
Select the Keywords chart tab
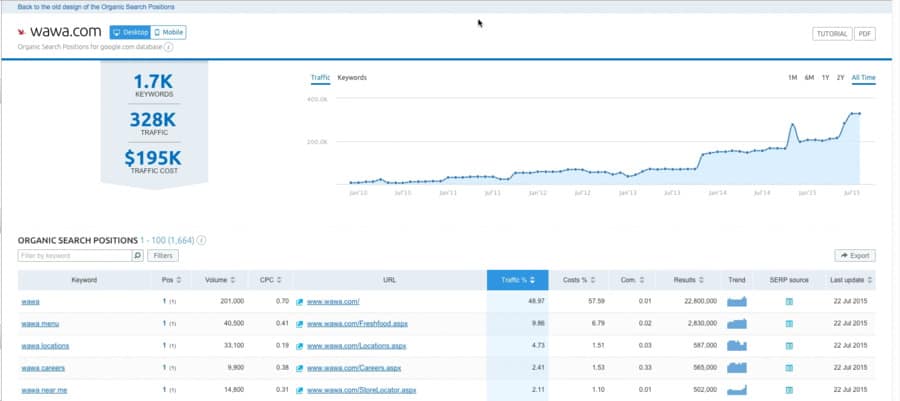pos(352,77)
